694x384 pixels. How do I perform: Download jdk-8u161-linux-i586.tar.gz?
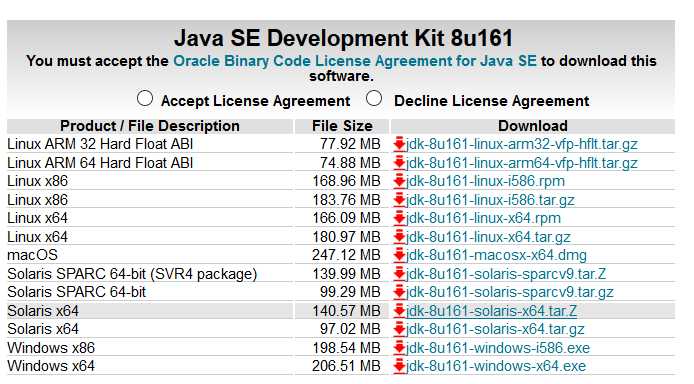coord(490,200)
